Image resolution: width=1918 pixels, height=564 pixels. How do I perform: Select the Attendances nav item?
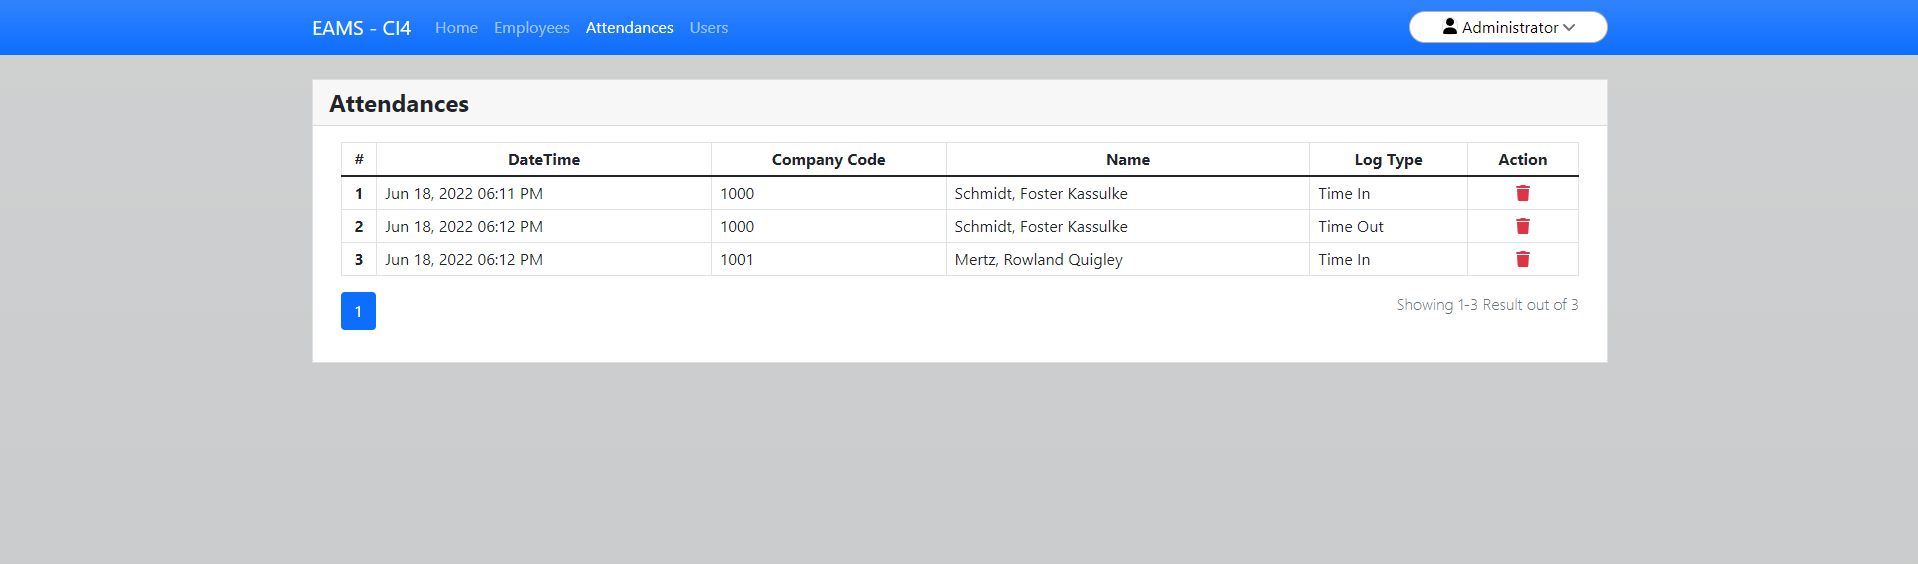click(630, 28)
